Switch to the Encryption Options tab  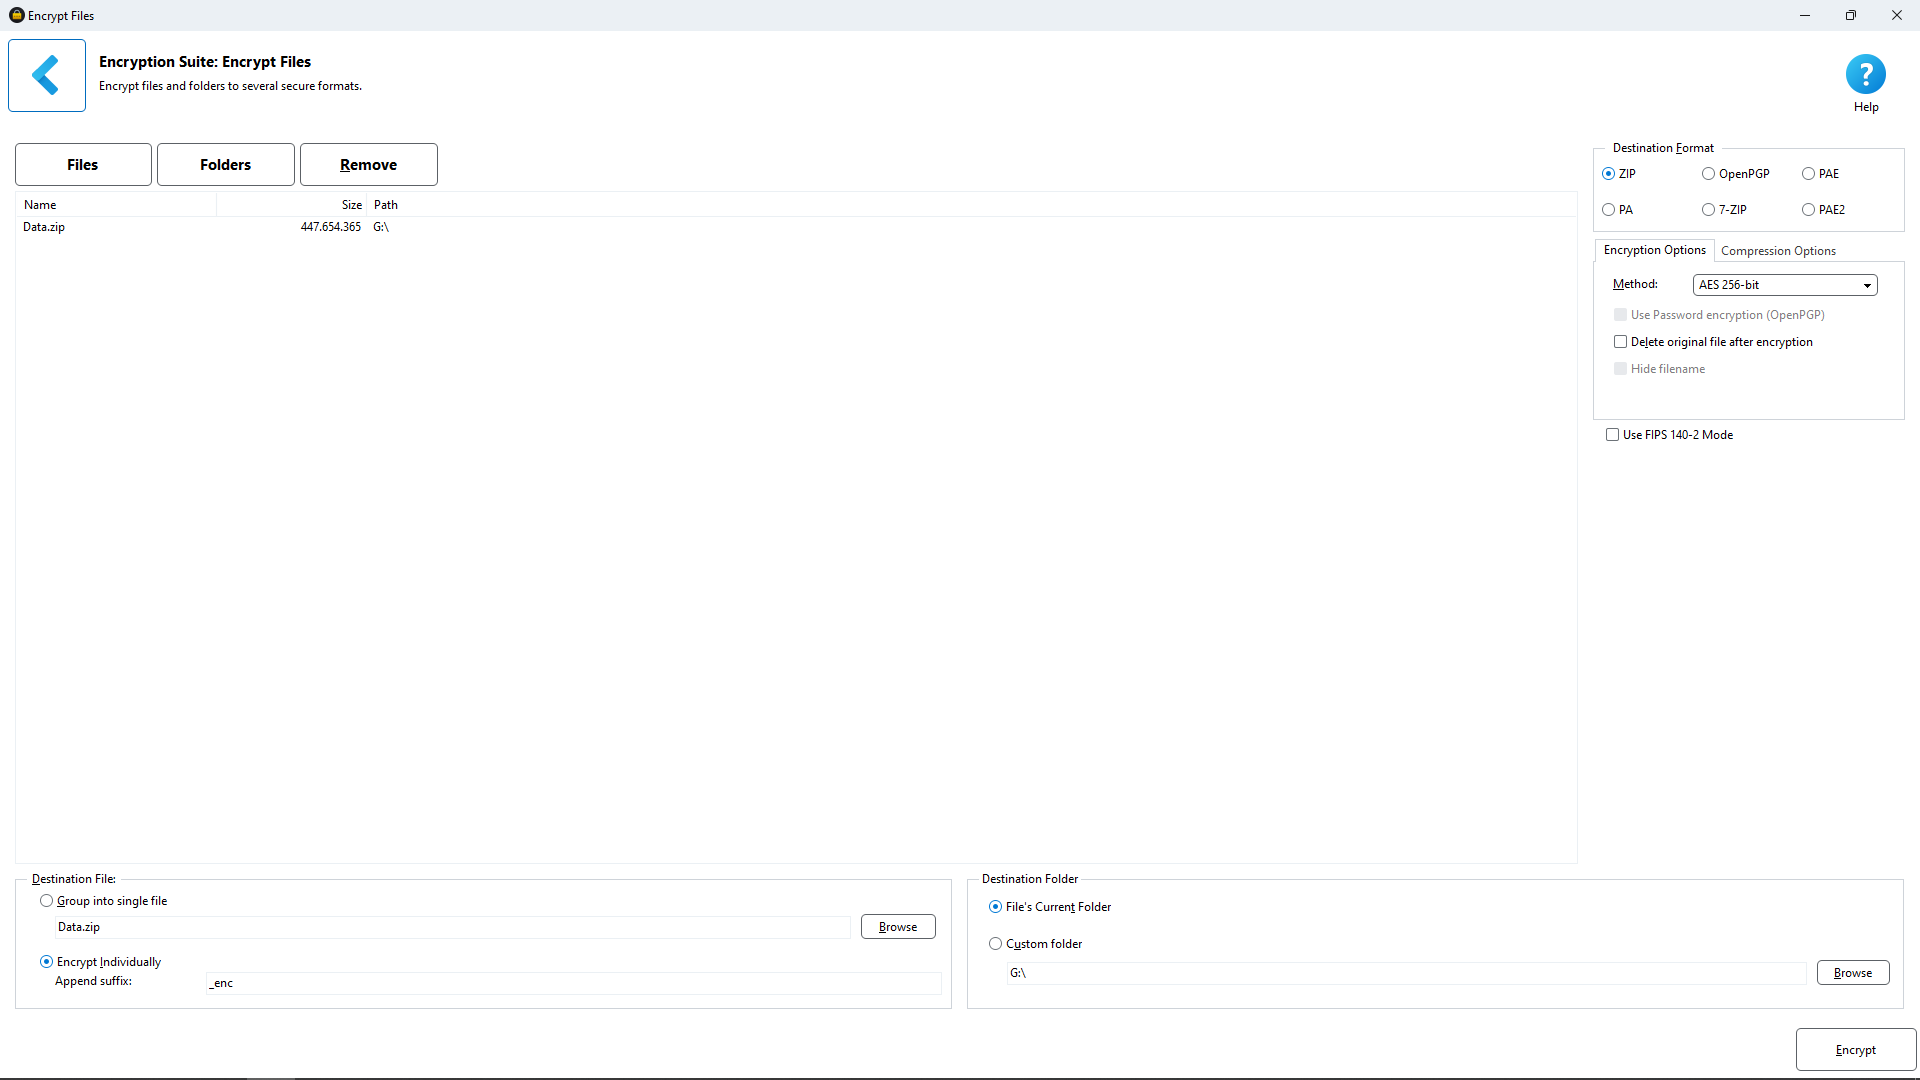pos(1654,250)
